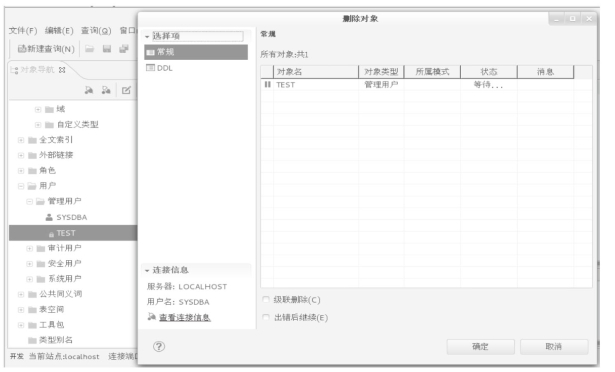Click 当前站点:localhost in status bar
The width and height of the screenshot is (615, 372).
(64, 356)
